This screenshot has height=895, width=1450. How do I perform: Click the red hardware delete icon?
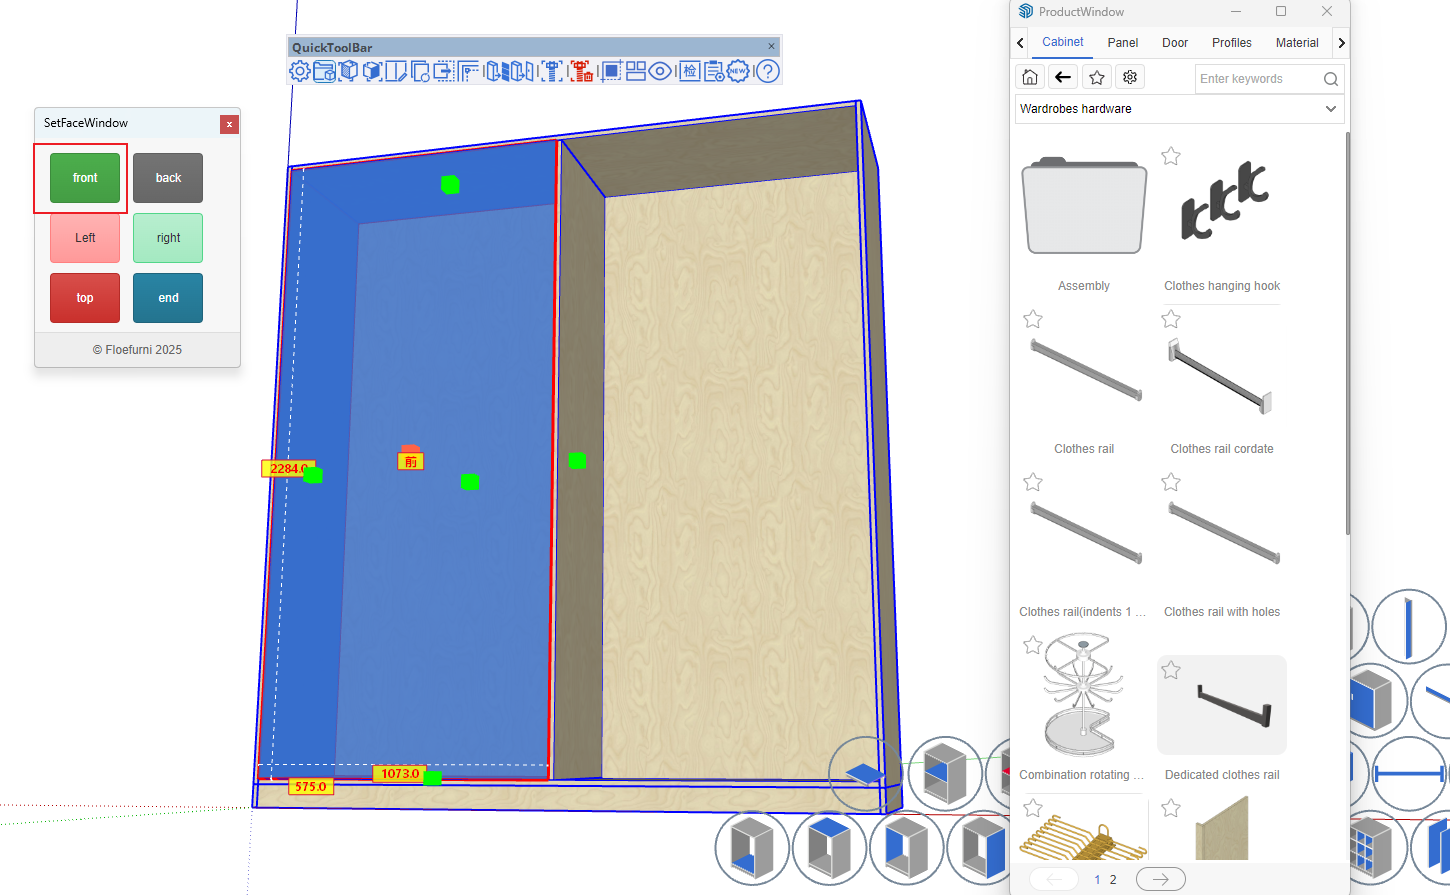pos(581,71)
